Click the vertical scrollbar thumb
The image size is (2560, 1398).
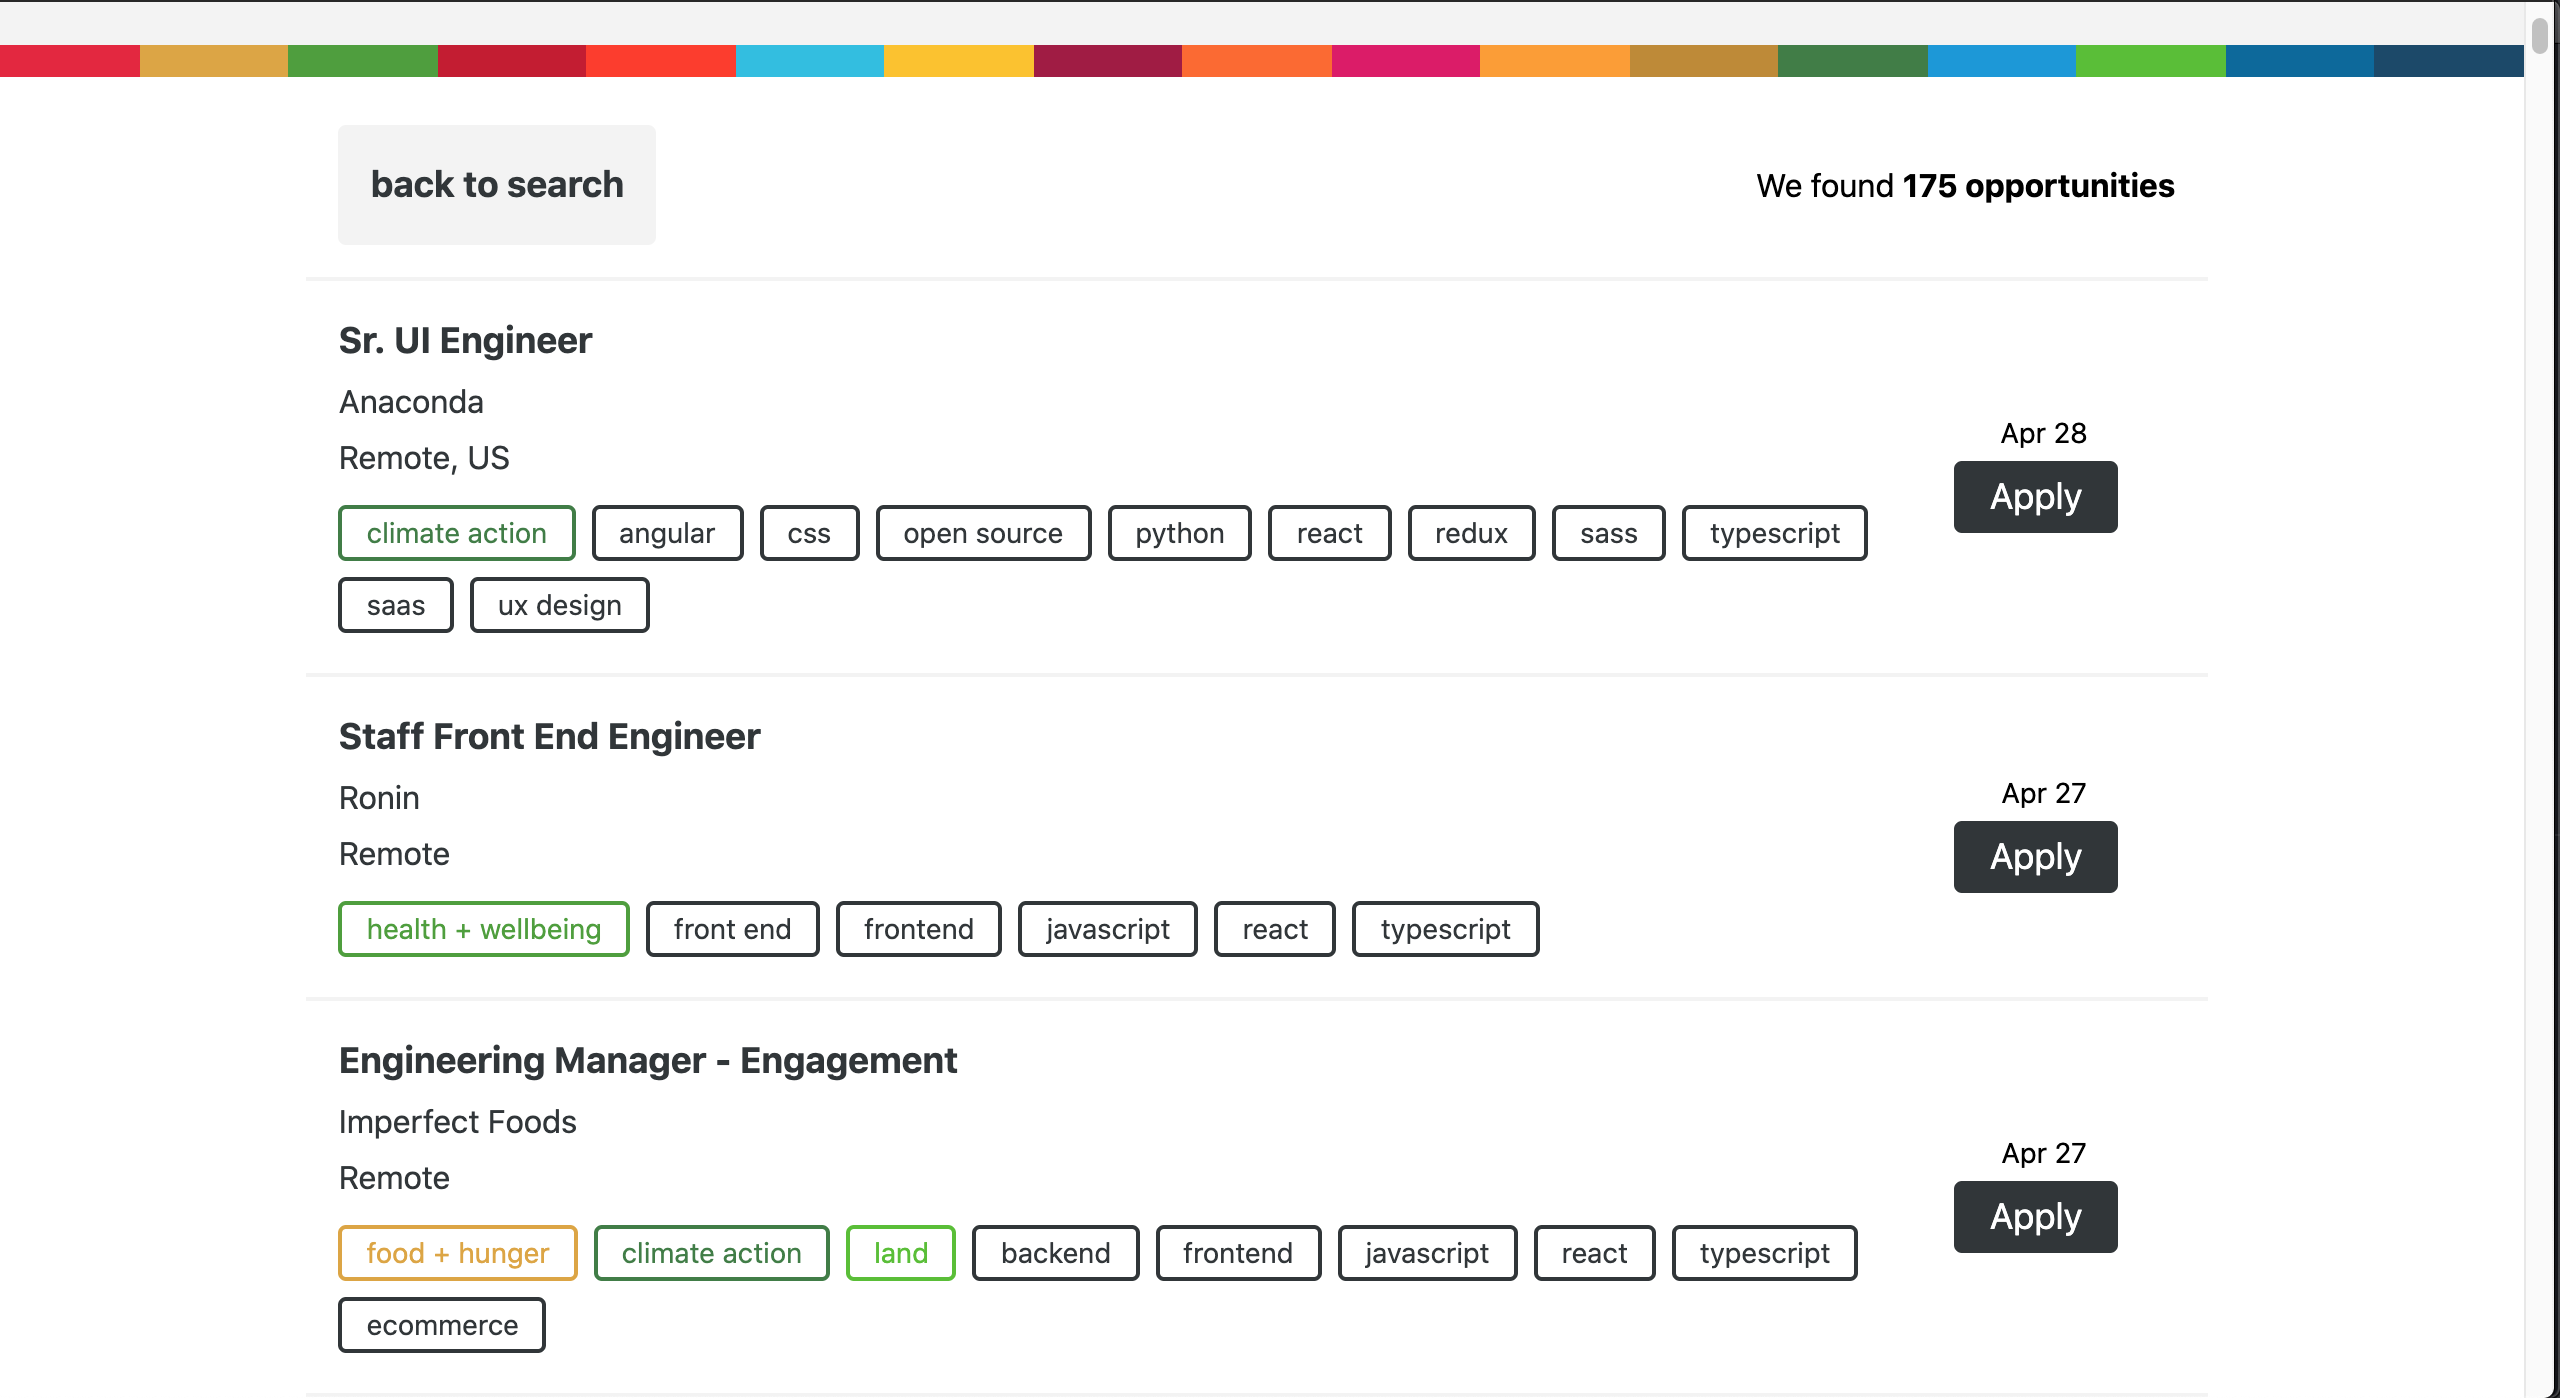[x=2539, y=35]
